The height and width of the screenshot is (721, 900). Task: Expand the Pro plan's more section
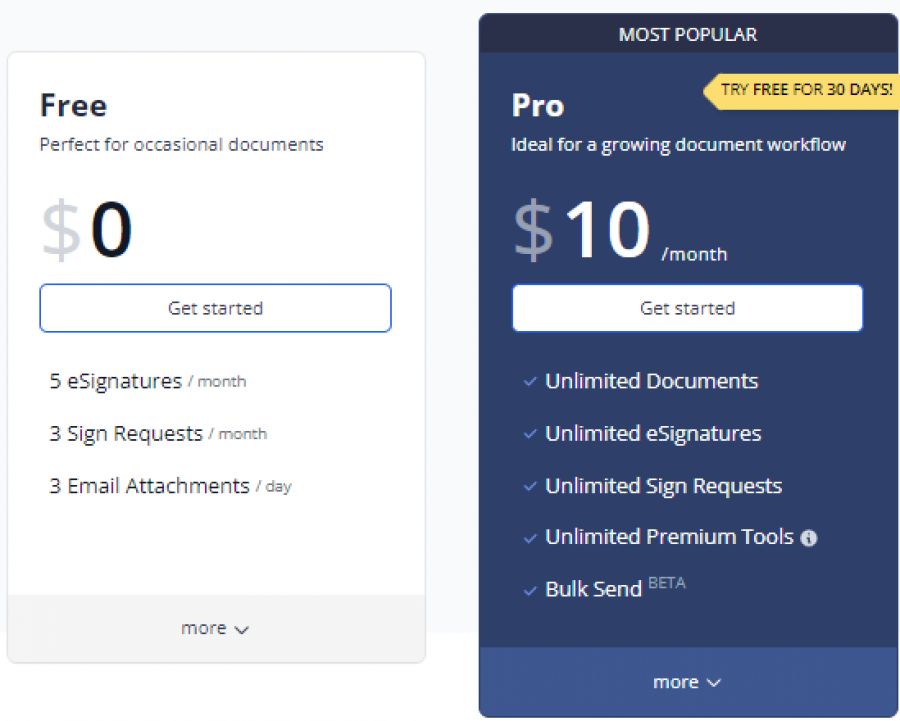point(687,682)
